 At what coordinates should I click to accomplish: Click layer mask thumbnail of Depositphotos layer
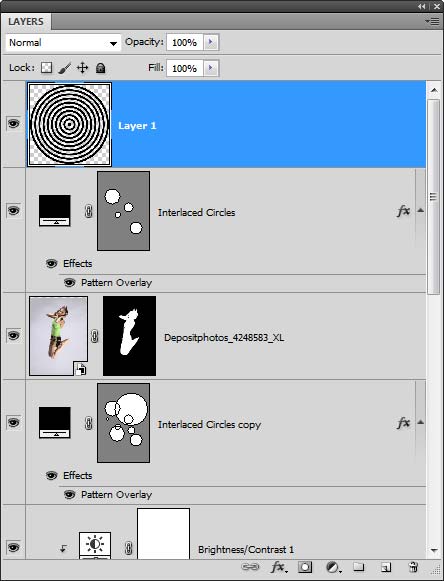click(x=129, y=336)
